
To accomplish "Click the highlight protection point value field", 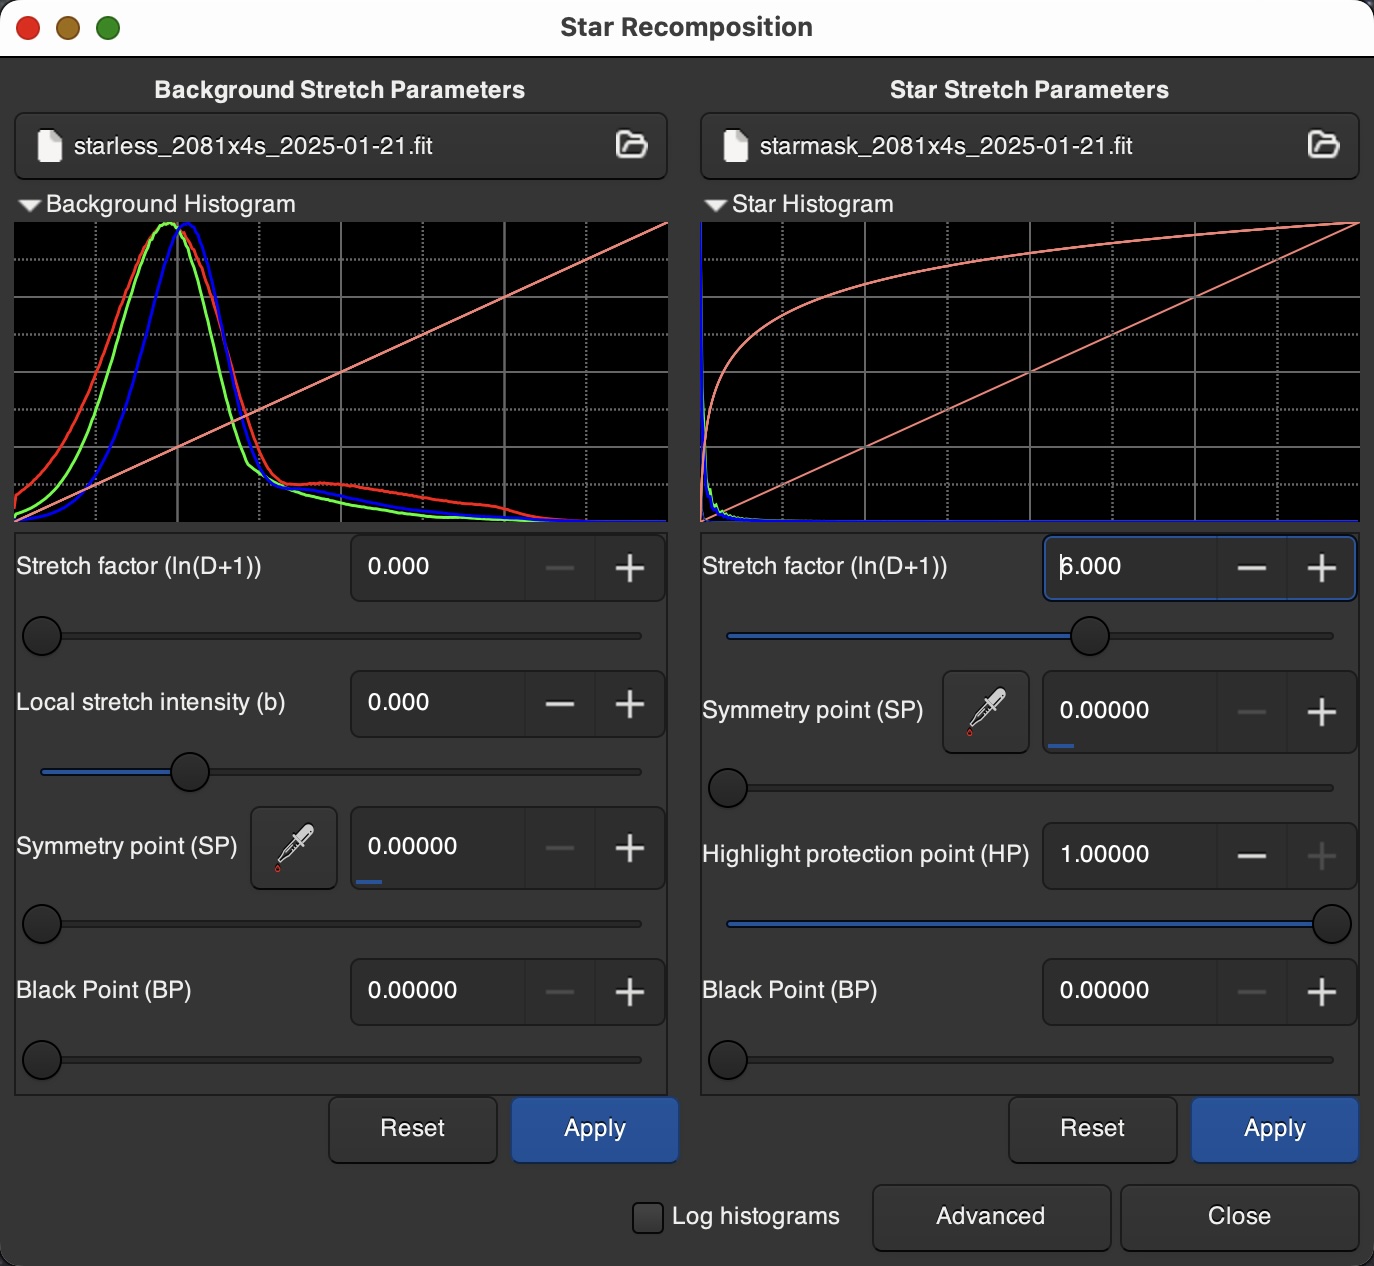I will pyautogui.click(x=1131, y=856).
